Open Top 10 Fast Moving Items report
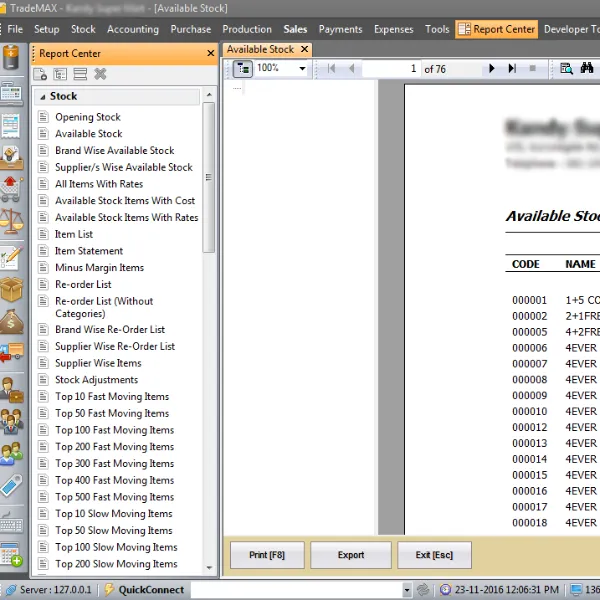600x600 pixels. [112, 396]
